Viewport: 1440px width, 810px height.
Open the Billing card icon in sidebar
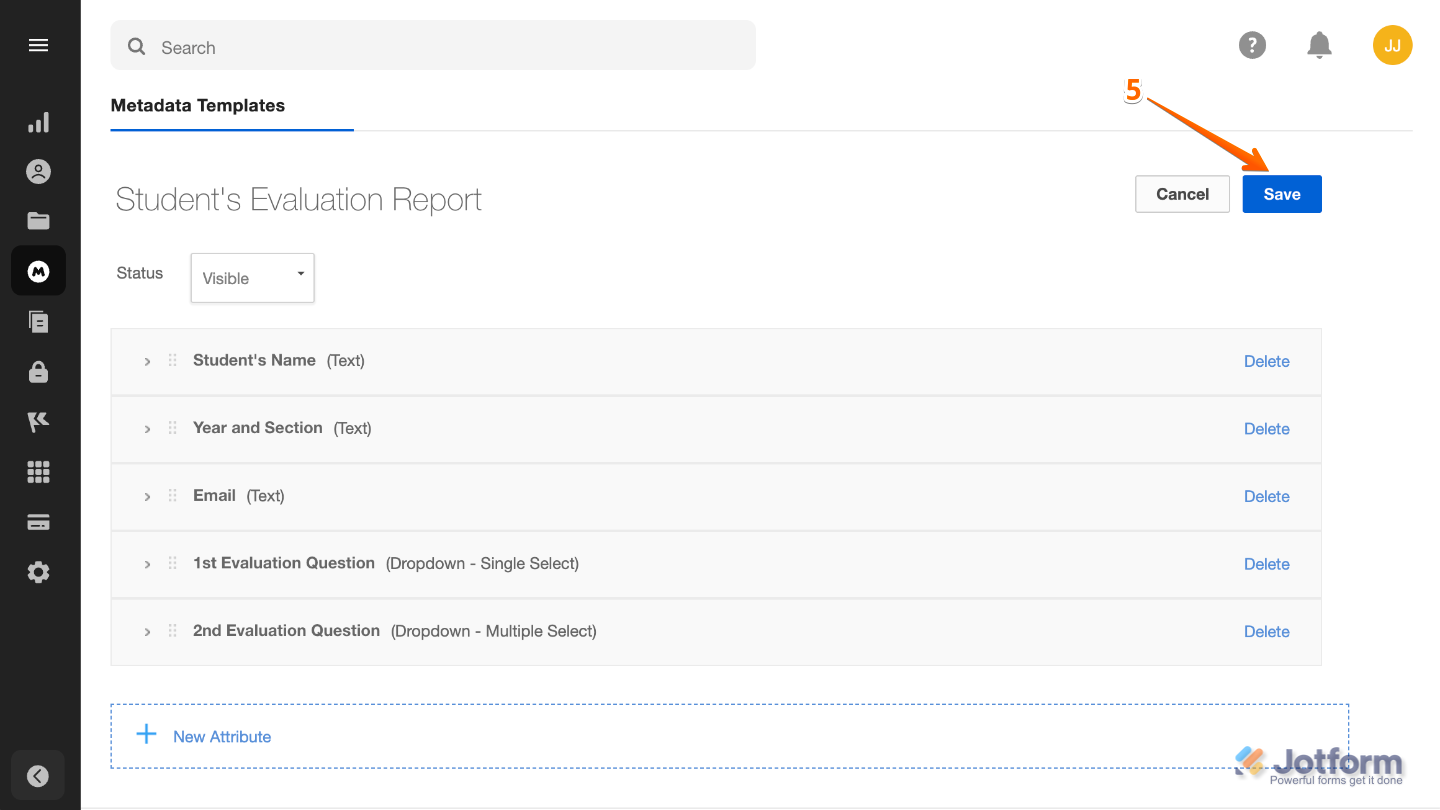38,521
